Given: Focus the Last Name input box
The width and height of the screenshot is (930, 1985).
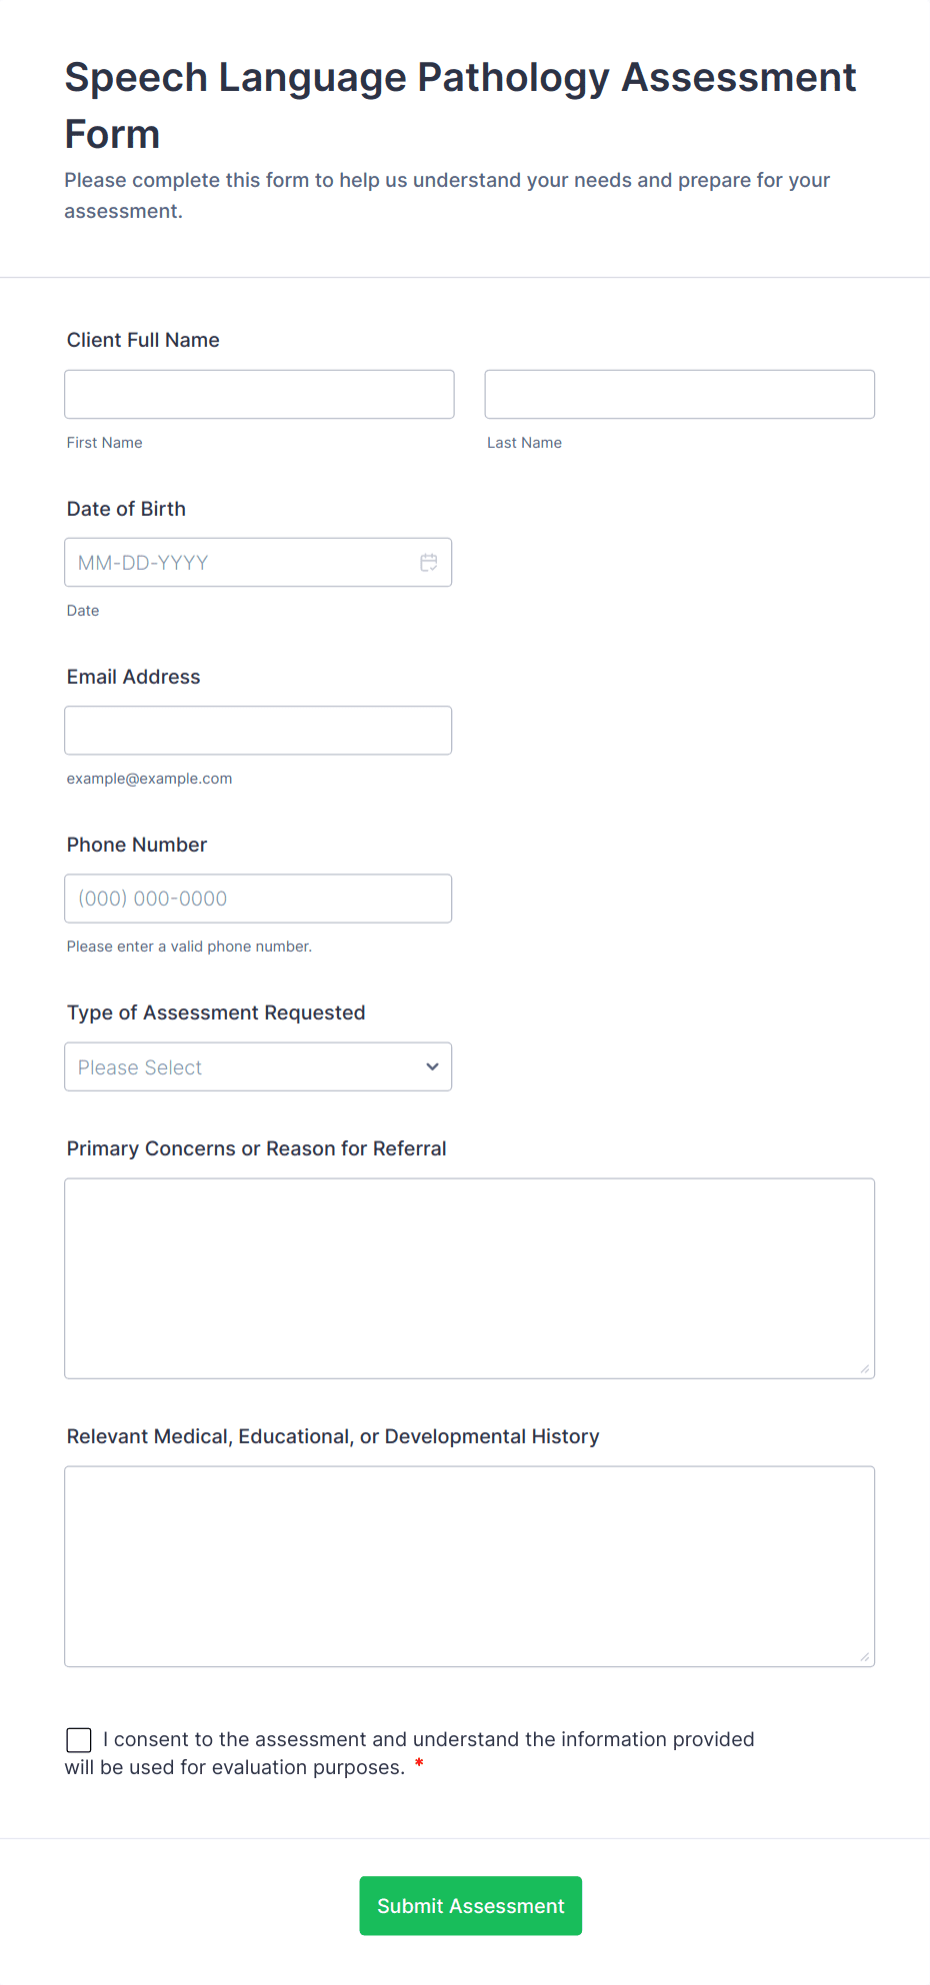Looking at the screenshot, I should tap(679, 393).
